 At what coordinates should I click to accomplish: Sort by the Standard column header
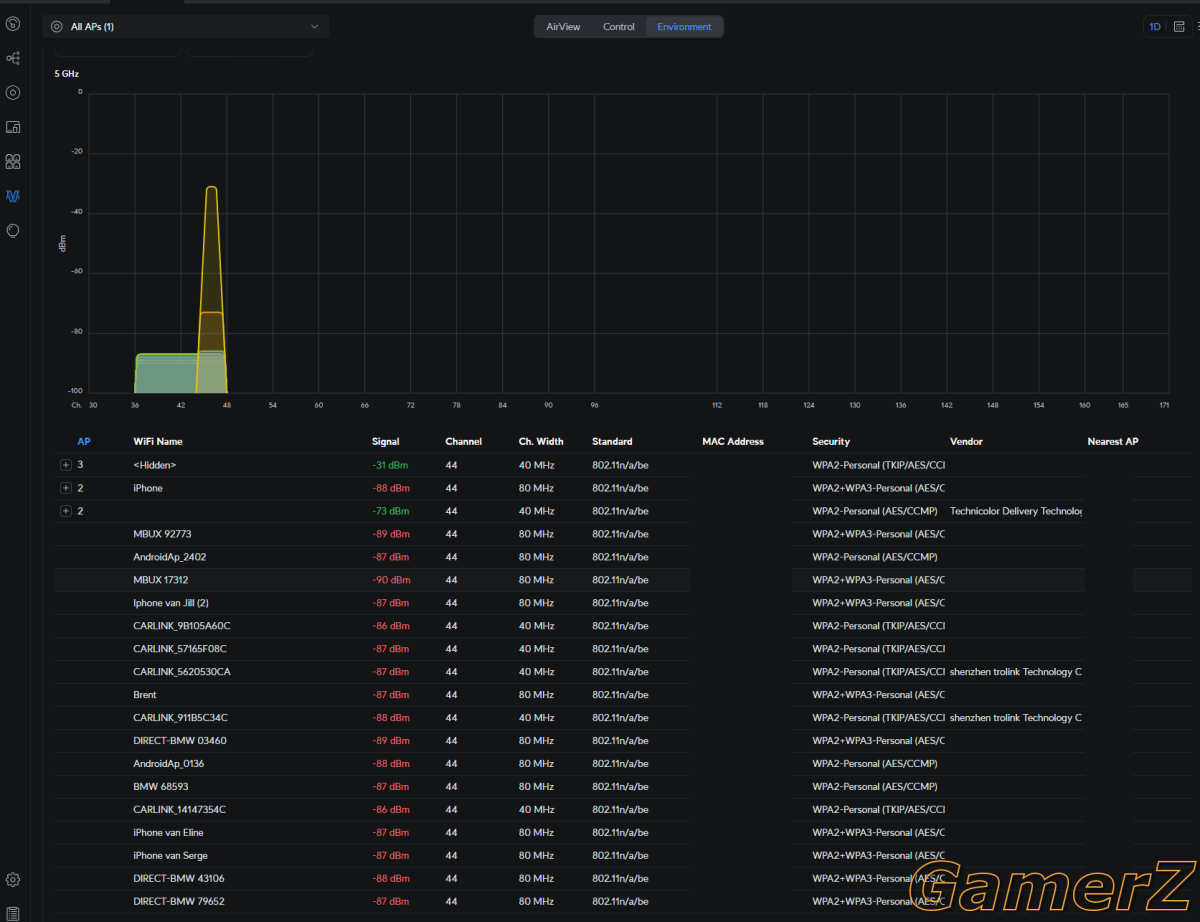[x=612, y=442]
